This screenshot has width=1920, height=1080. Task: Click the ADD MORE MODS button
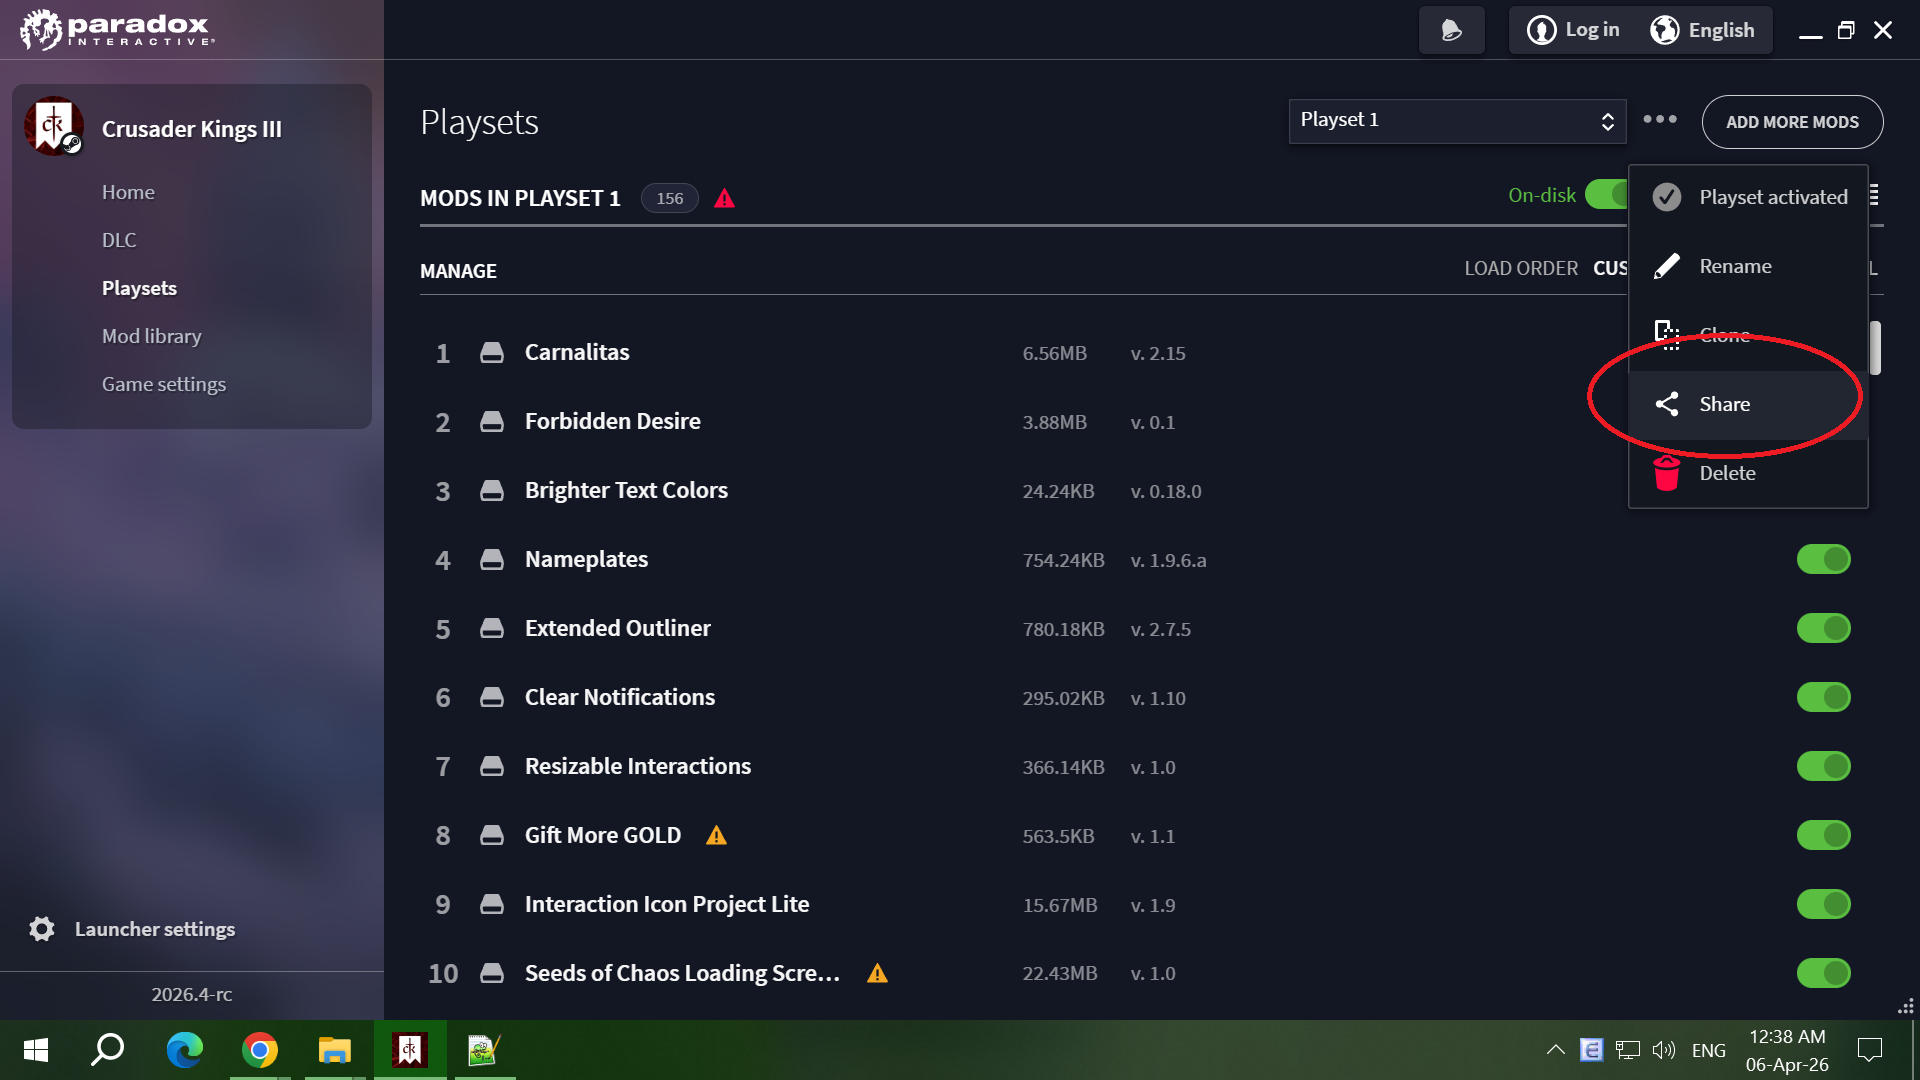click(x=1792, y=122)
